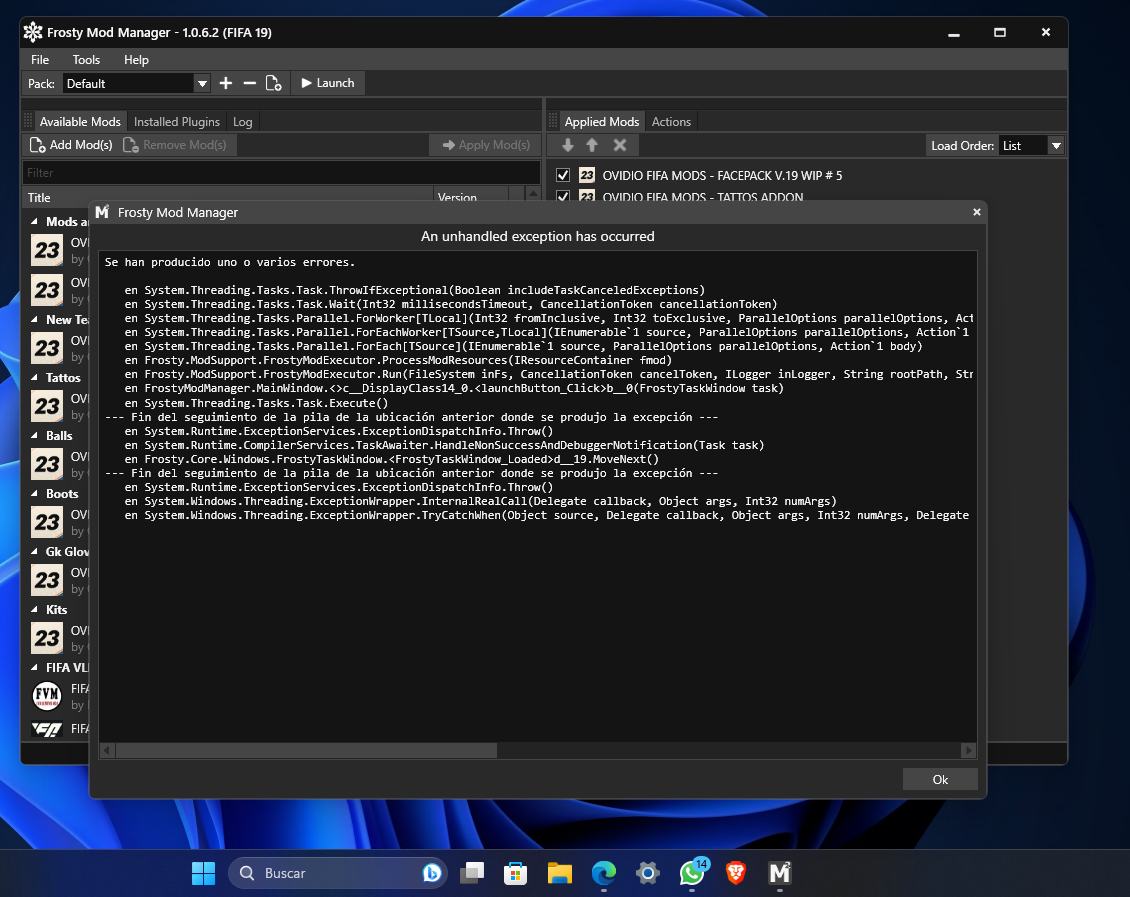
Task: Click the add pack plus icon
Action: point(226,84)
